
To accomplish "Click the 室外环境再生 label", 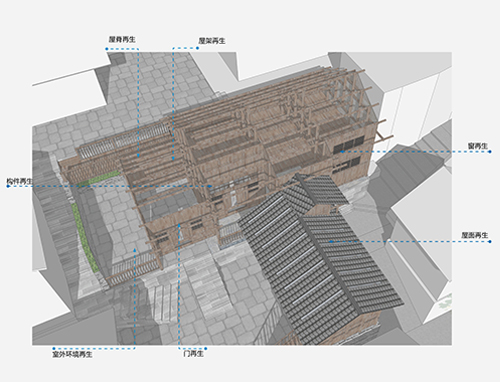I will [x=72, y=354].
